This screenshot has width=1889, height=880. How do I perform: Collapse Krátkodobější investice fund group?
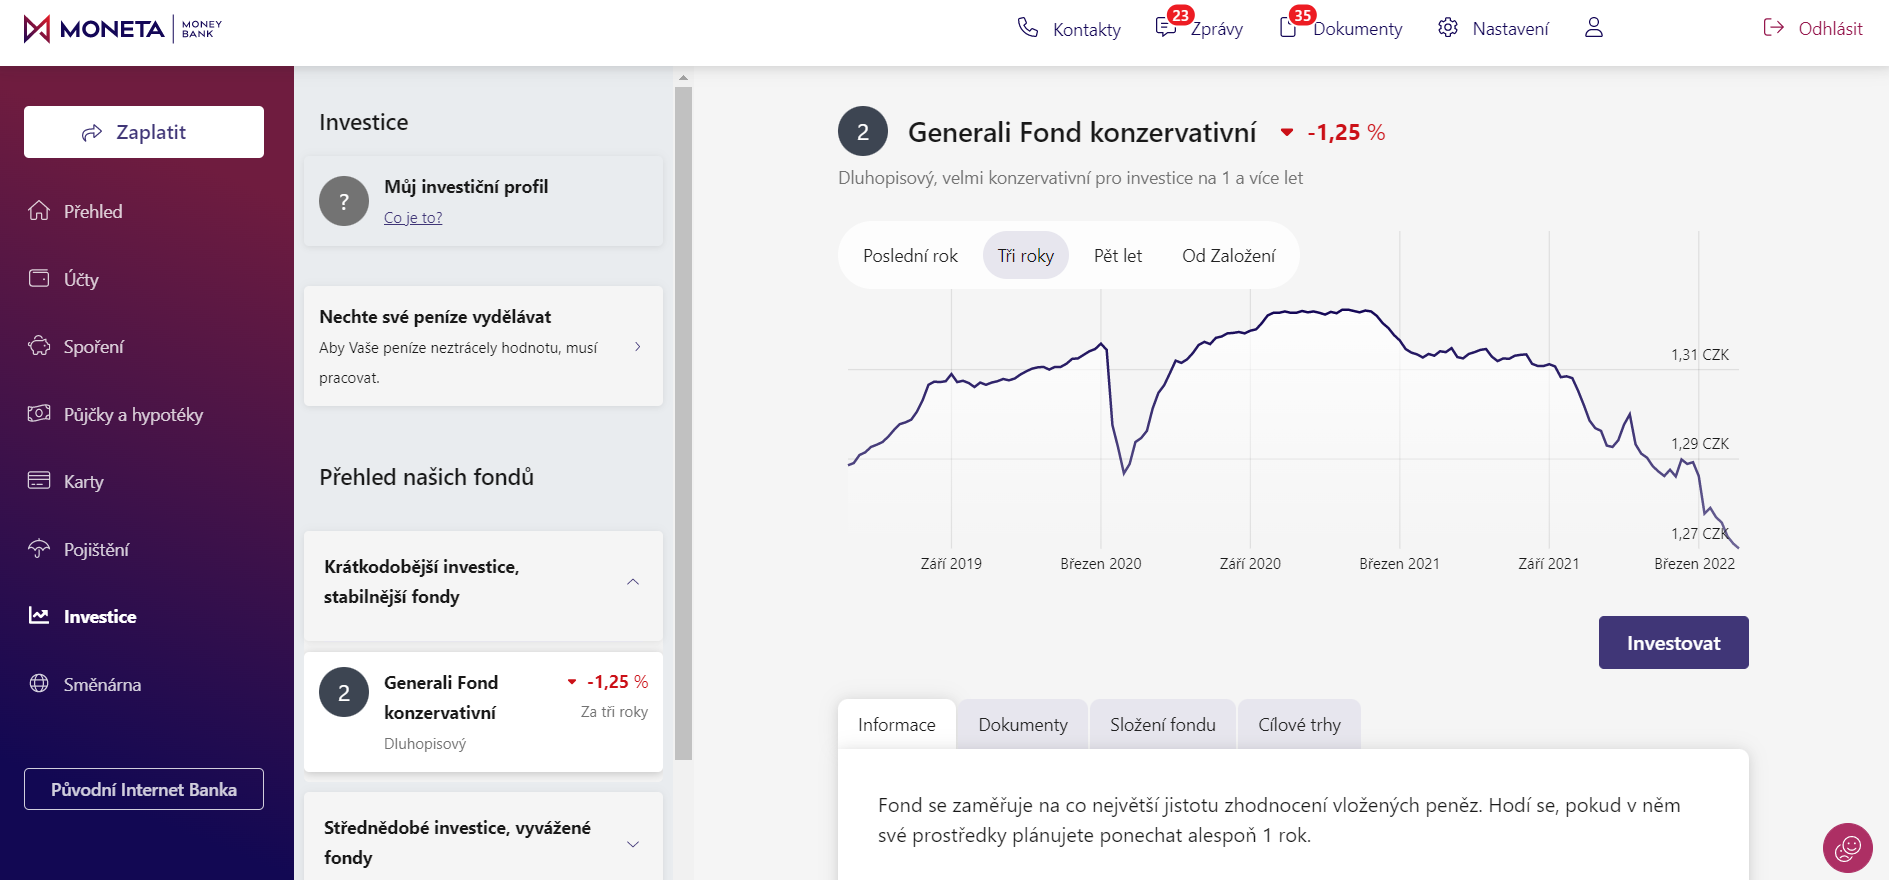pos(632,582)
